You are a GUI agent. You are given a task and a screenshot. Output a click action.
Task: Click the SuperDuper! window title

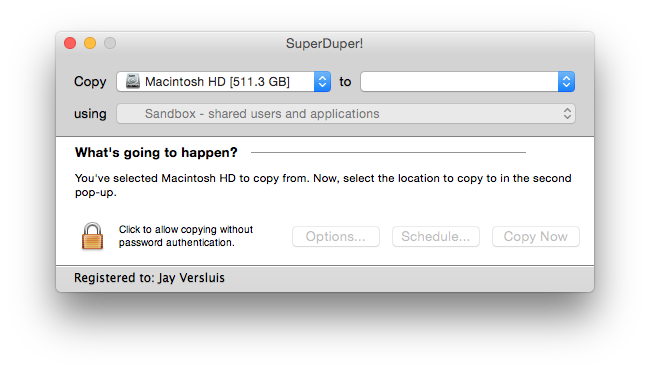325,44
